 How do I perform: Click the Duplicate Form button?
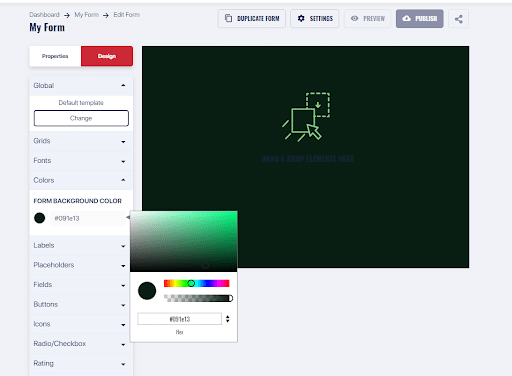click(x=252, y=19)
